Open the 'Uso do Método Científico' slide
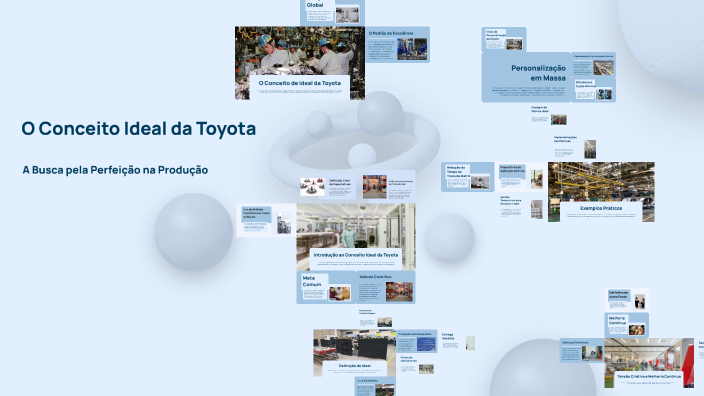This screenshot has width=704, height=396. click(x=266, y=220)
